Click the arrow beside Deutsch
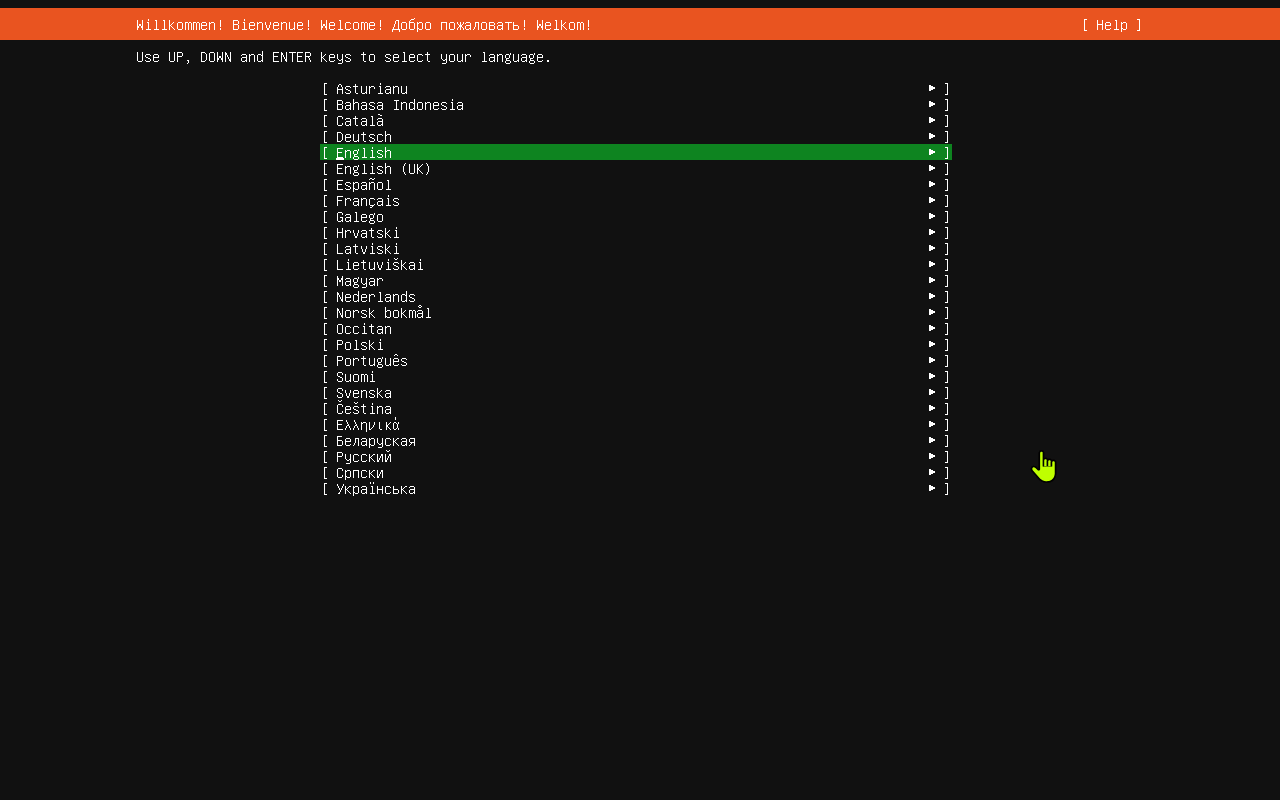Screen dimensions: 1280x800 [932, 136]
